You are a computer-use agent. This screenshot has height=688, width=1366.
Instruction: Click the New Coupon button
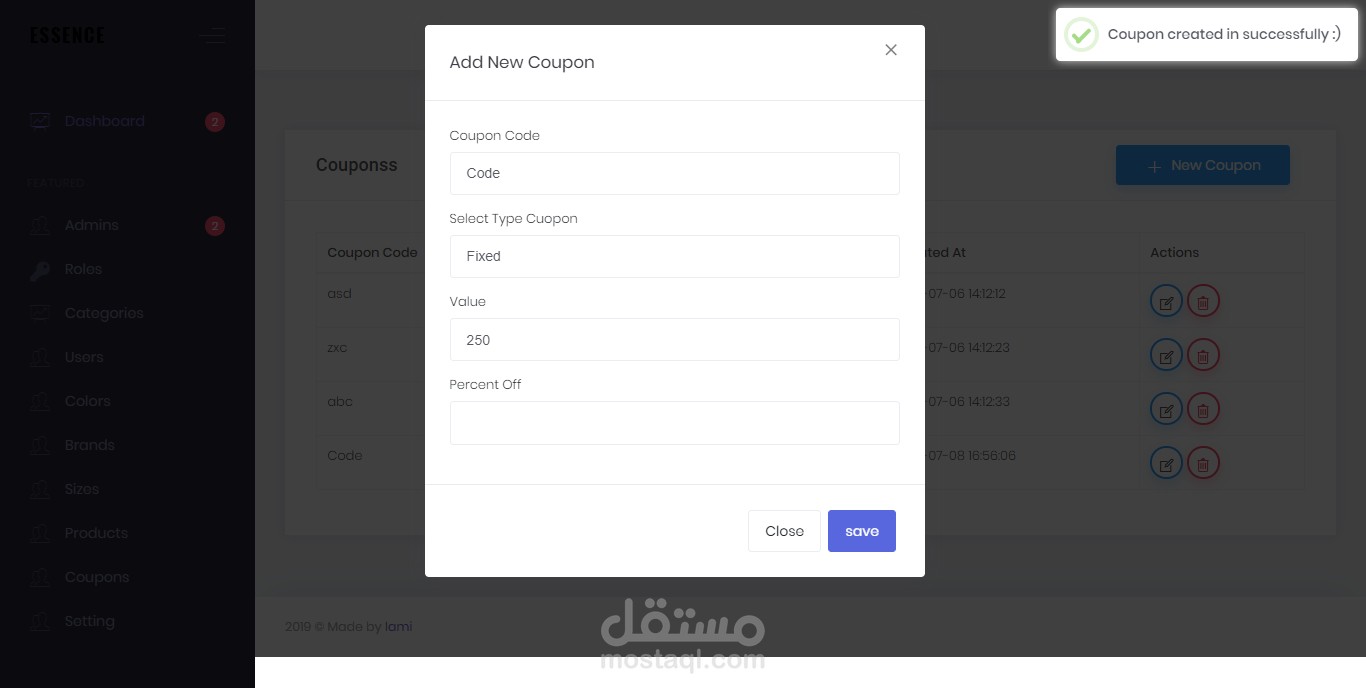(x=1202, y=166)
